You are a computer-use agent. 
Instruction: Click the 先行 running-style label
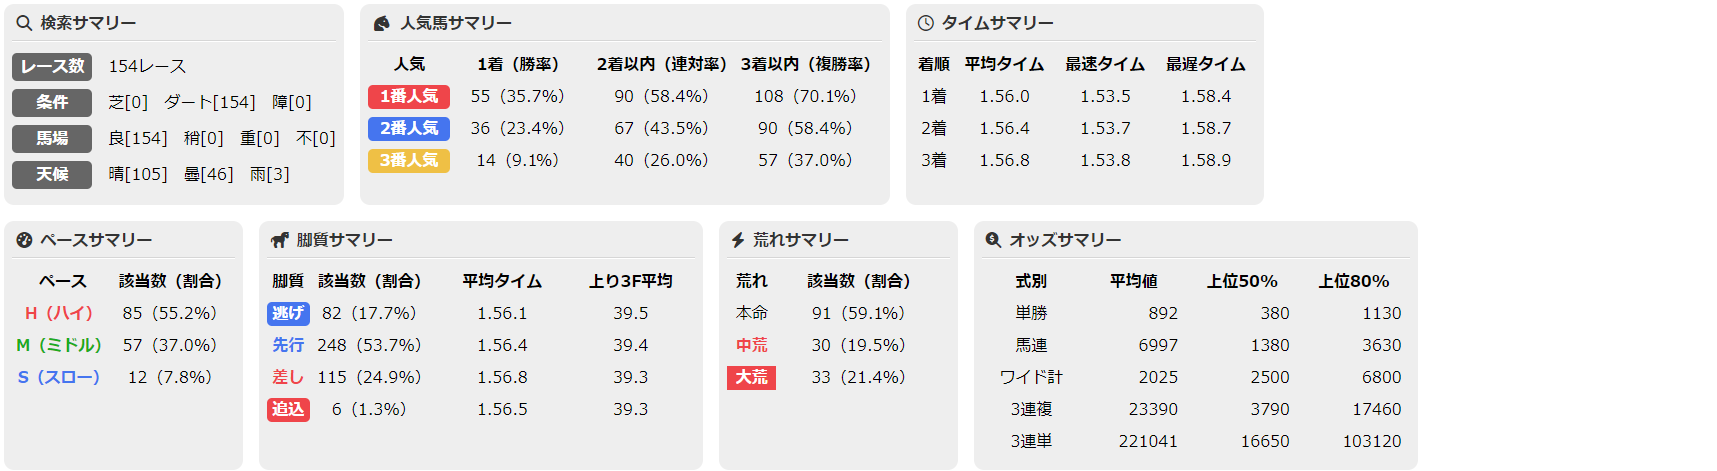point(288,345)
